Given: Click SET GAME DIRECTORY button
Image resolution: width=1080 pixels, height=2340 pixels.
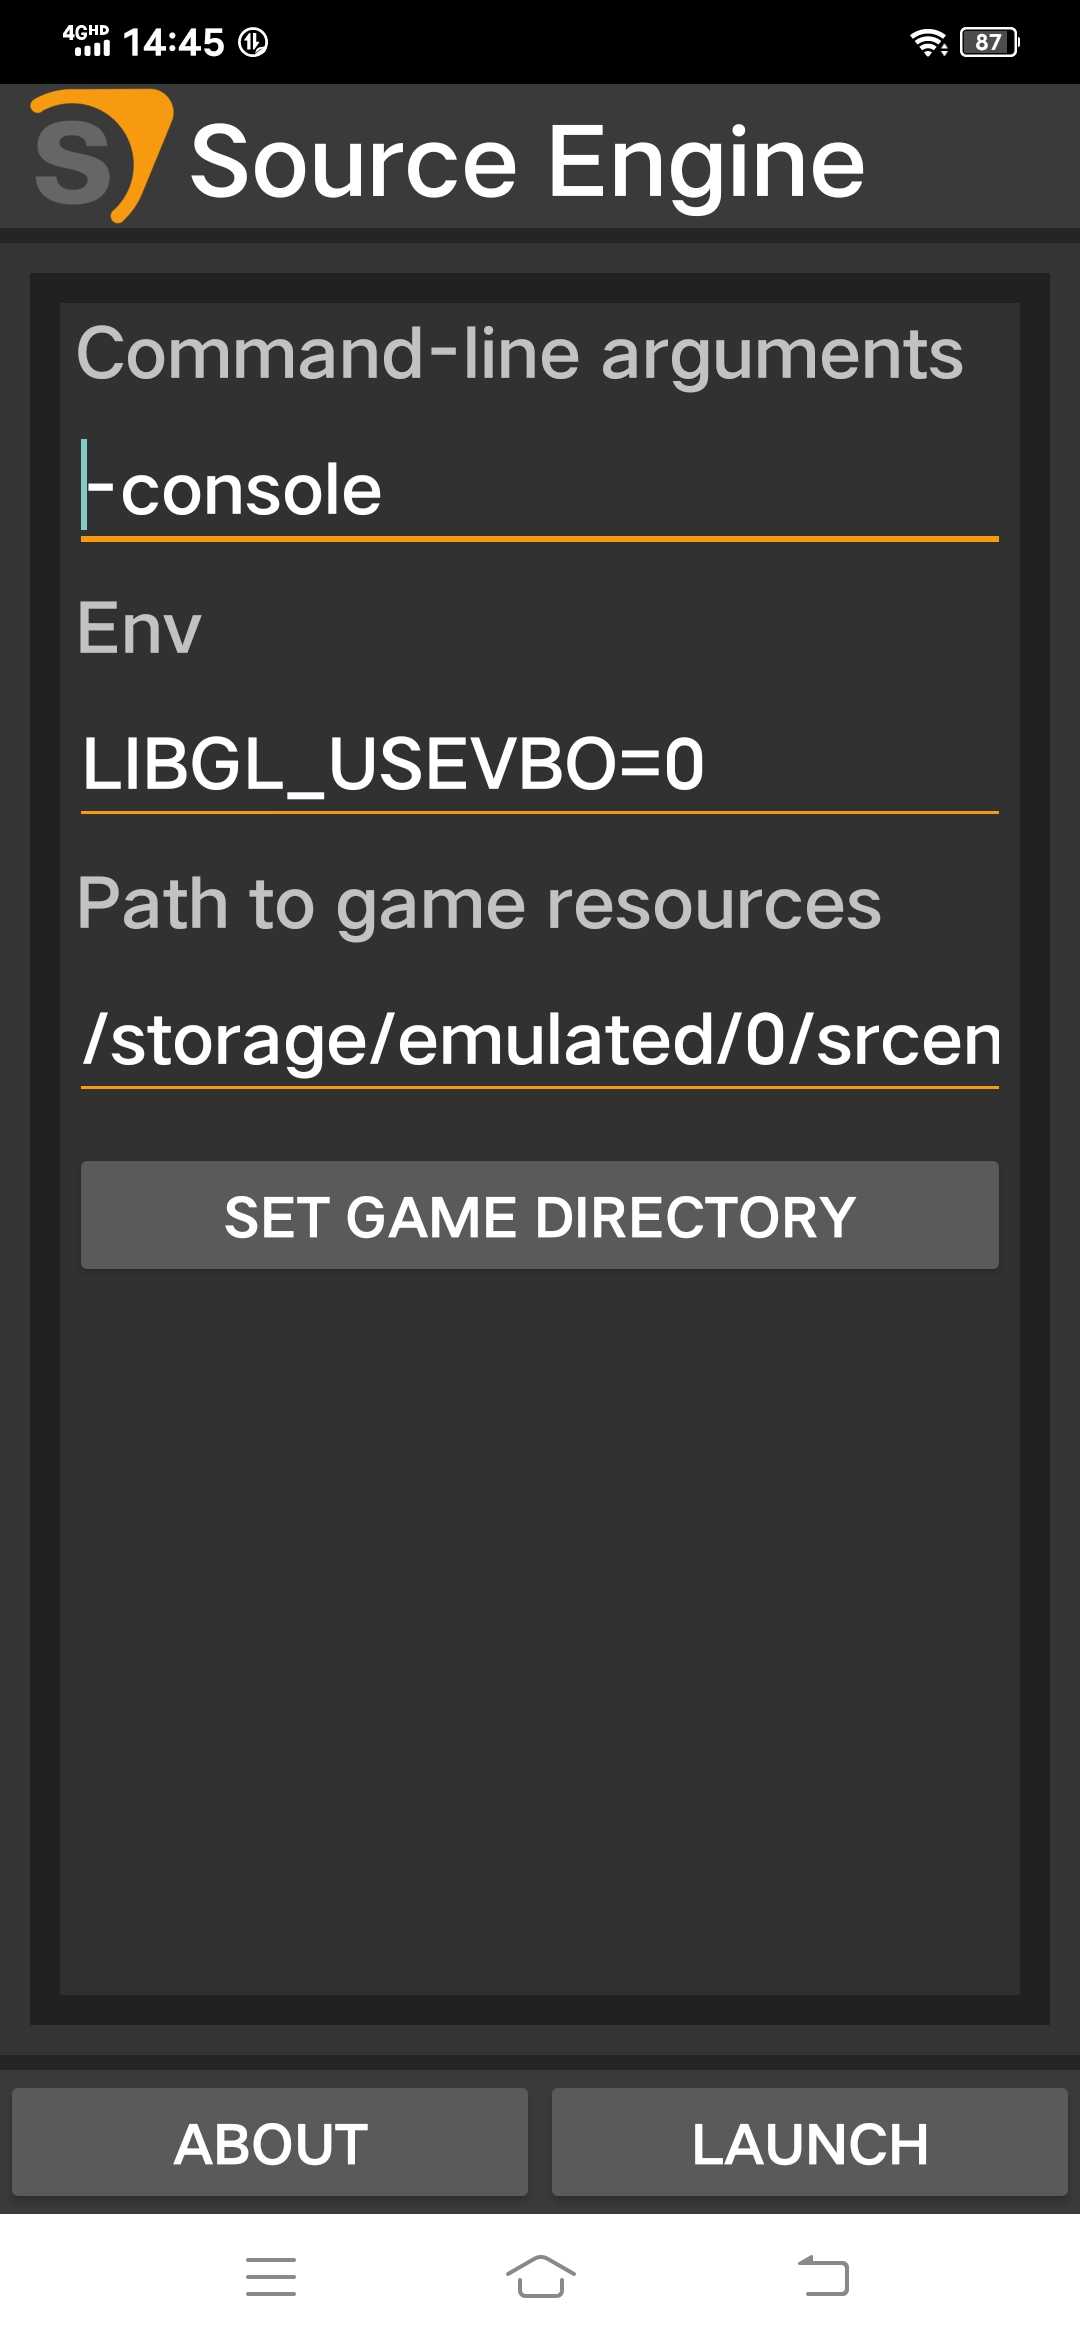Looking at the screenshot, I should coord(540,1215).
